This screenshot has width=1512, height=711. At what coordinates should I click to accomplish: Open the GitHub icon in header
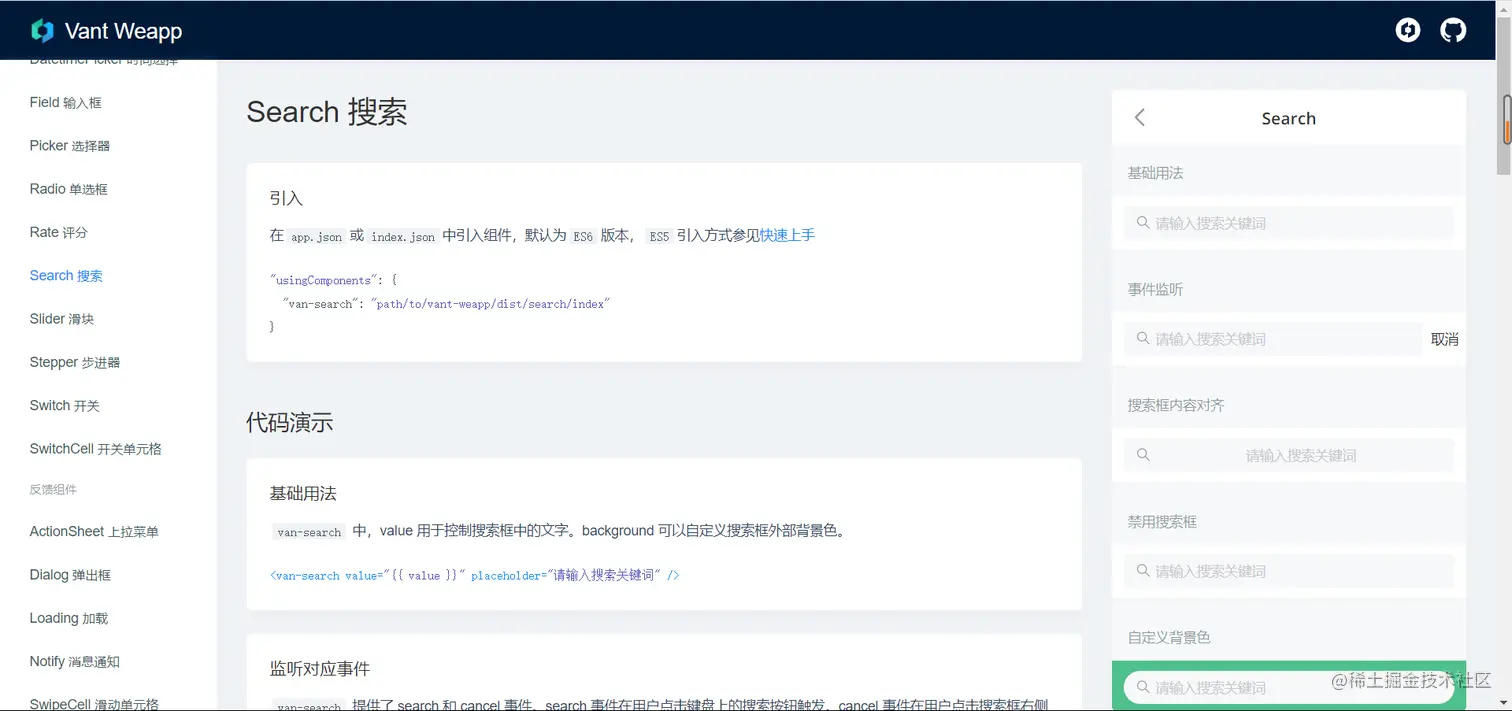point(1453,30)
